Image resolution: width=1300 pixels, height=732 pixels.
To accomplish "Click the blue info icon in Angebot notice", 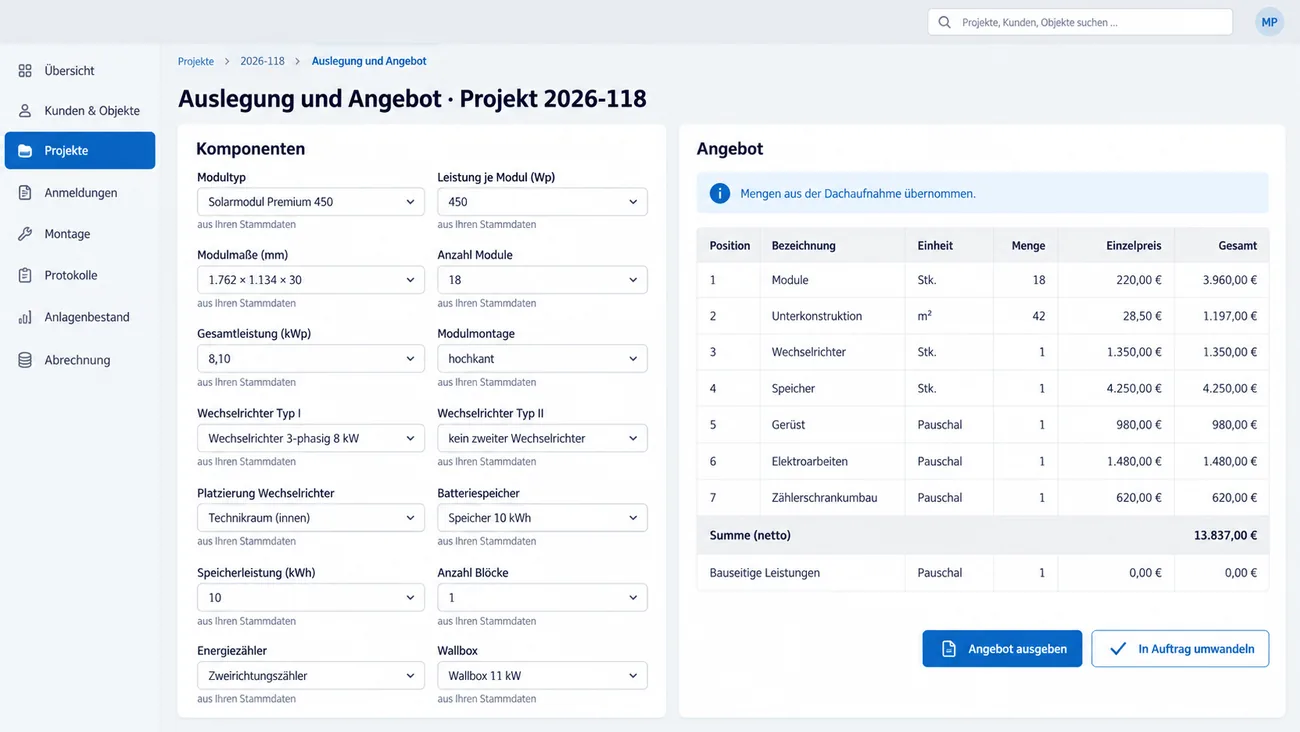I will click(720, 193).
